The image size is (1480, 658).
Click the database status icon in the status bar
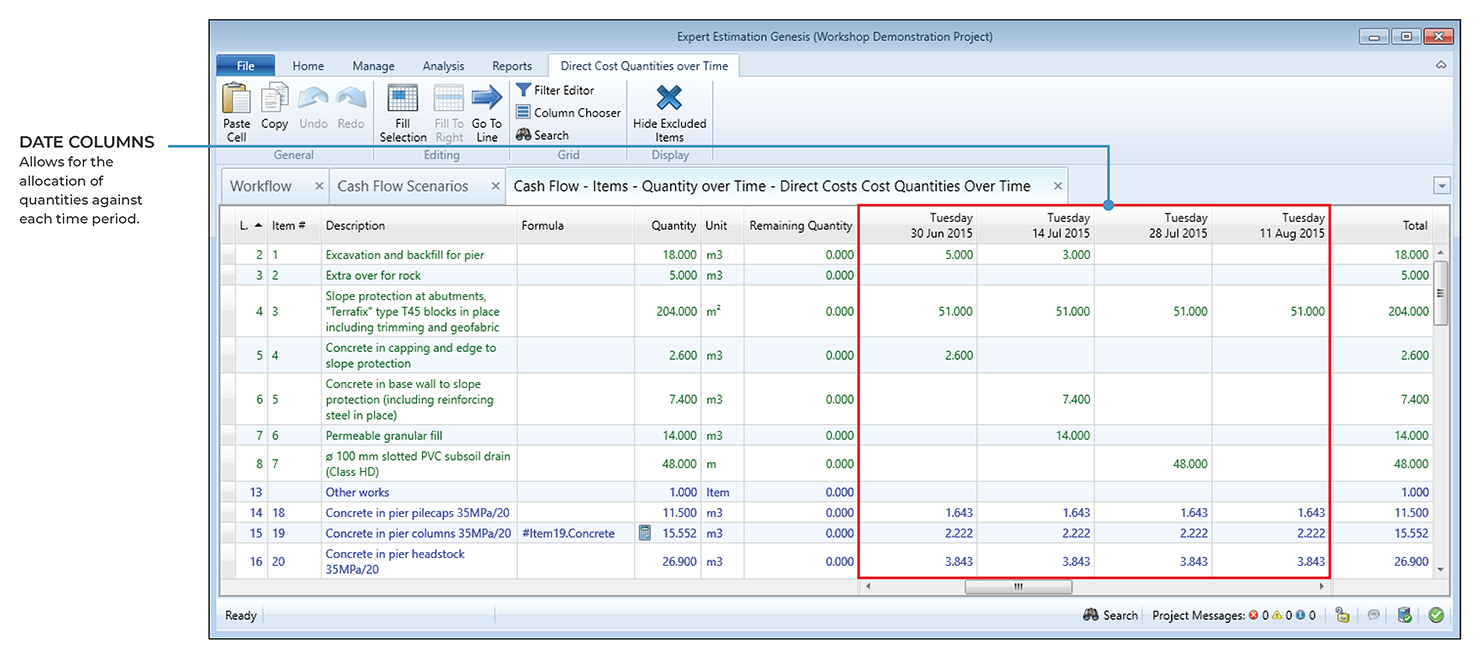tap(1405, 615)
